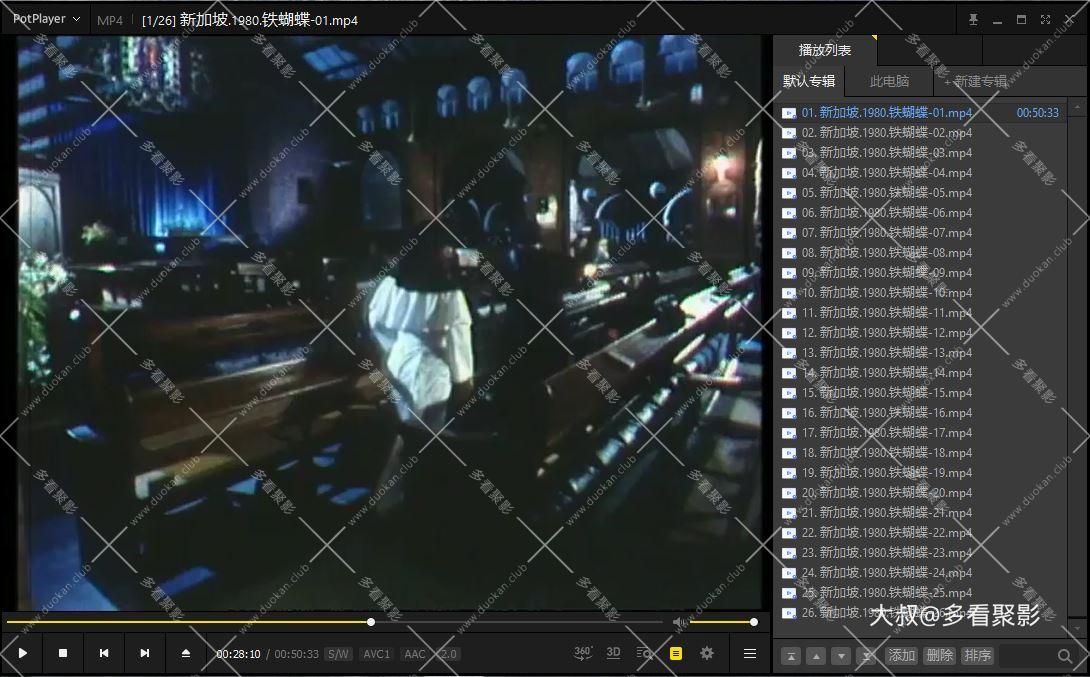Viewport: 1090px width, 677px height.
Task: Open the hamburger main menu icon
Action: point(749,653)
